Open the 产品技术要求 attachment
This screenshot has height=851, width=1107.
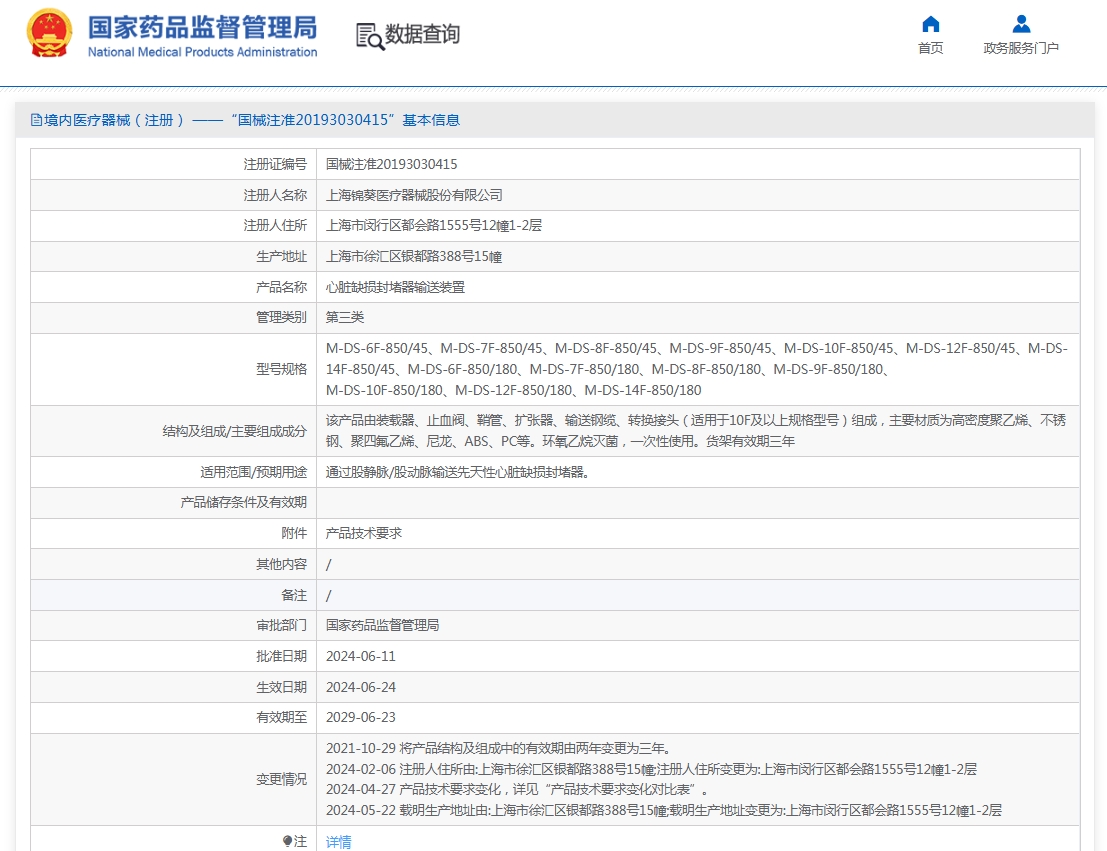tap(364, 533)
